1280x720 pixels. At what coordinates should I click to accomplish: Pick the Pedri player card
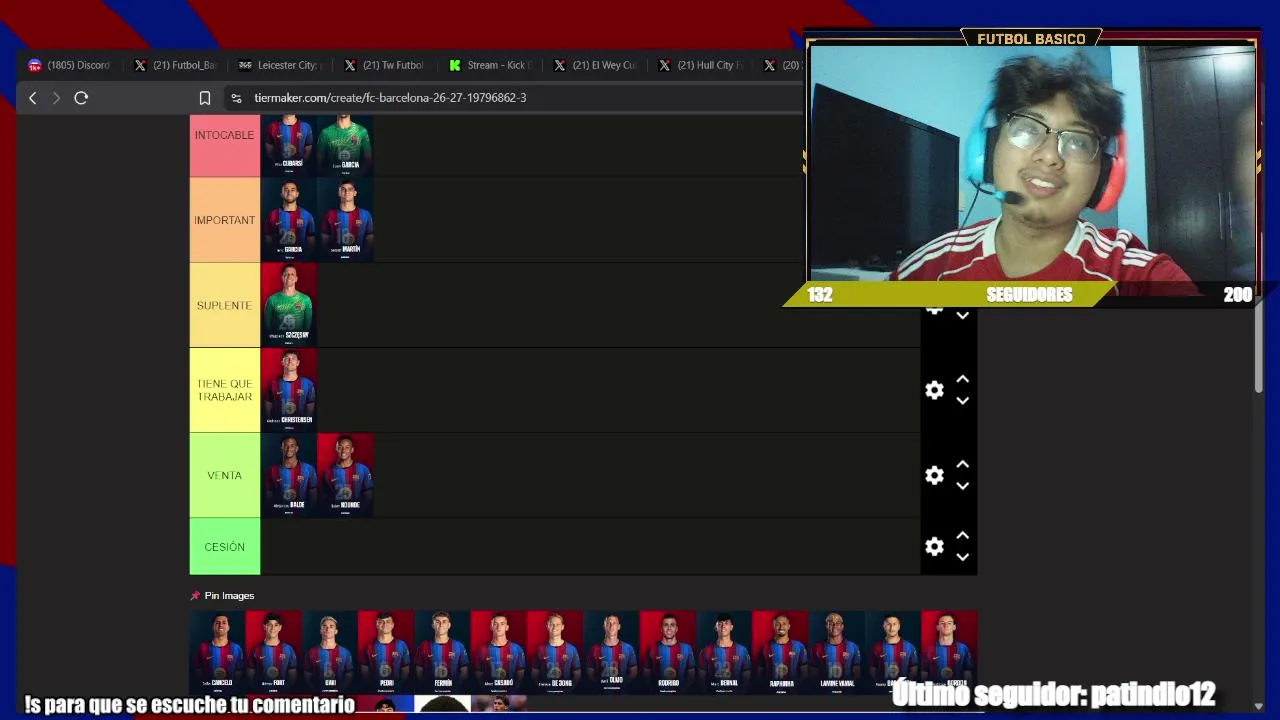(386, 652)
